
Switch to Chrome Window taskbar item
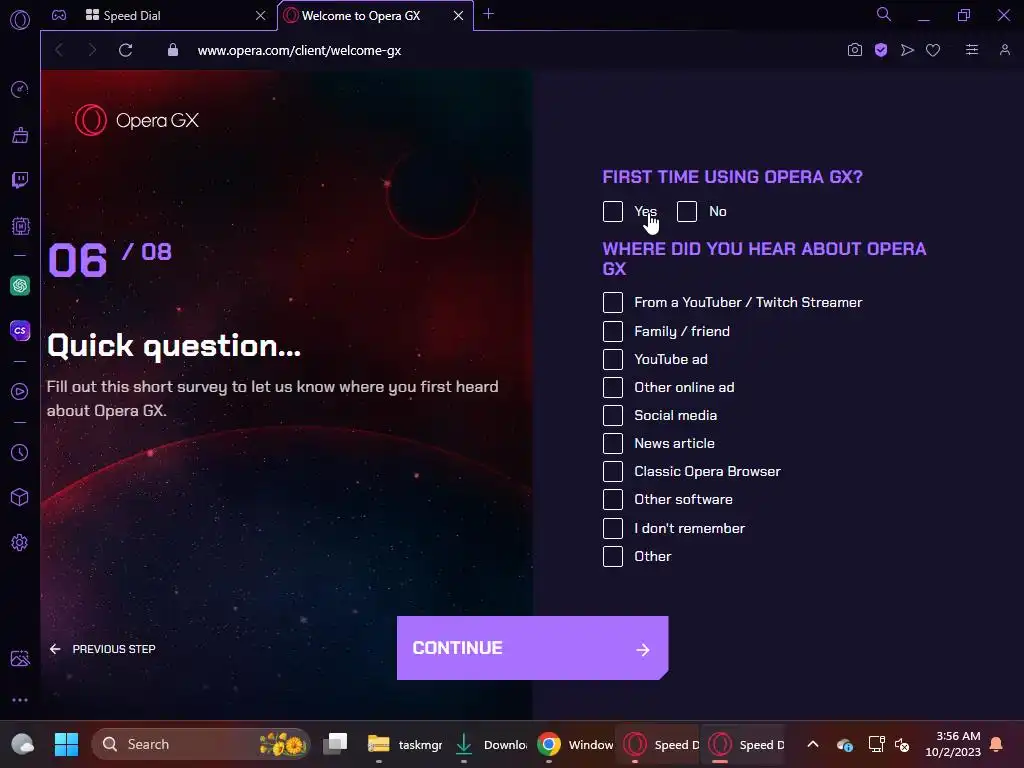tap(575, 744)
